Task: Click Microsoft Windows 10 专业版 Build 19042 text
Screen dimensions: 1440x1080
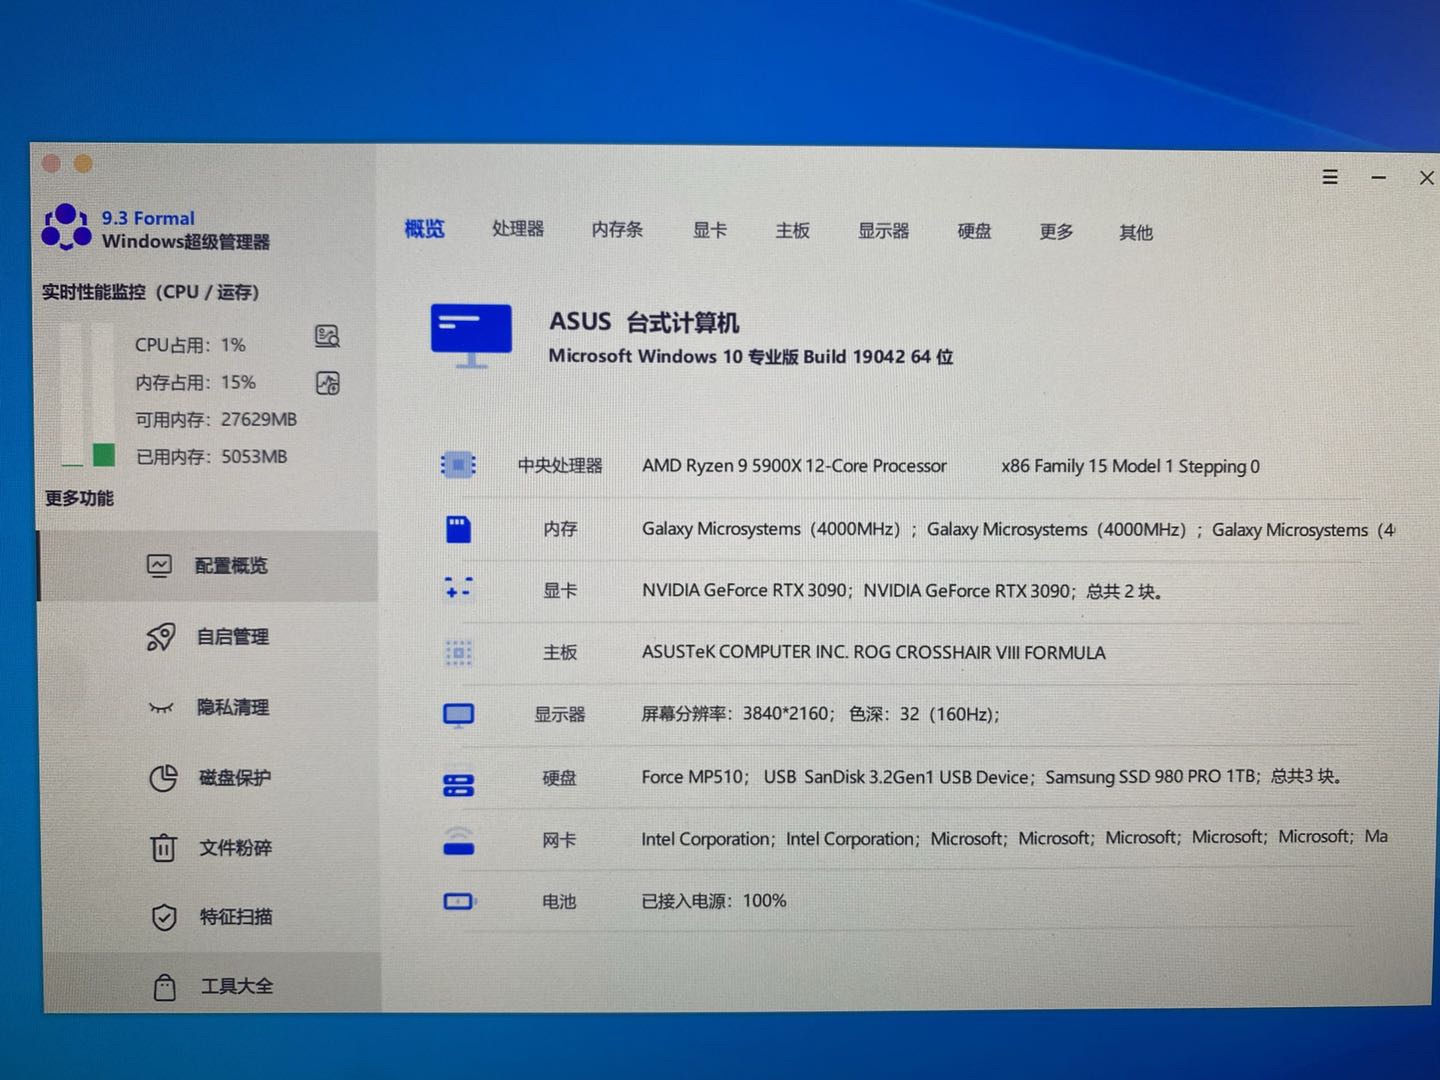Action: (x=751, y=356)
